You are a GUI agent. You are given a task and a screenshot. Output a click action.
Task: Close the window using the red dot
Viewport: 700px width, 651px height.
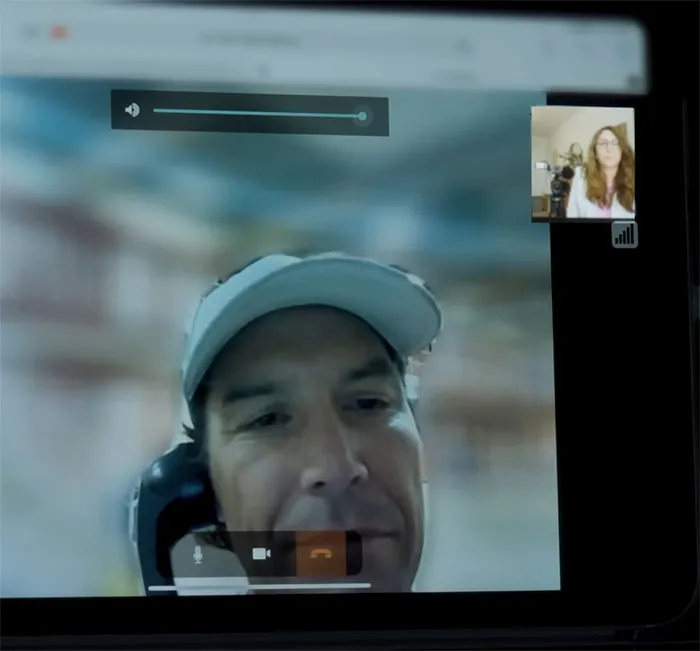click(59, 32)
